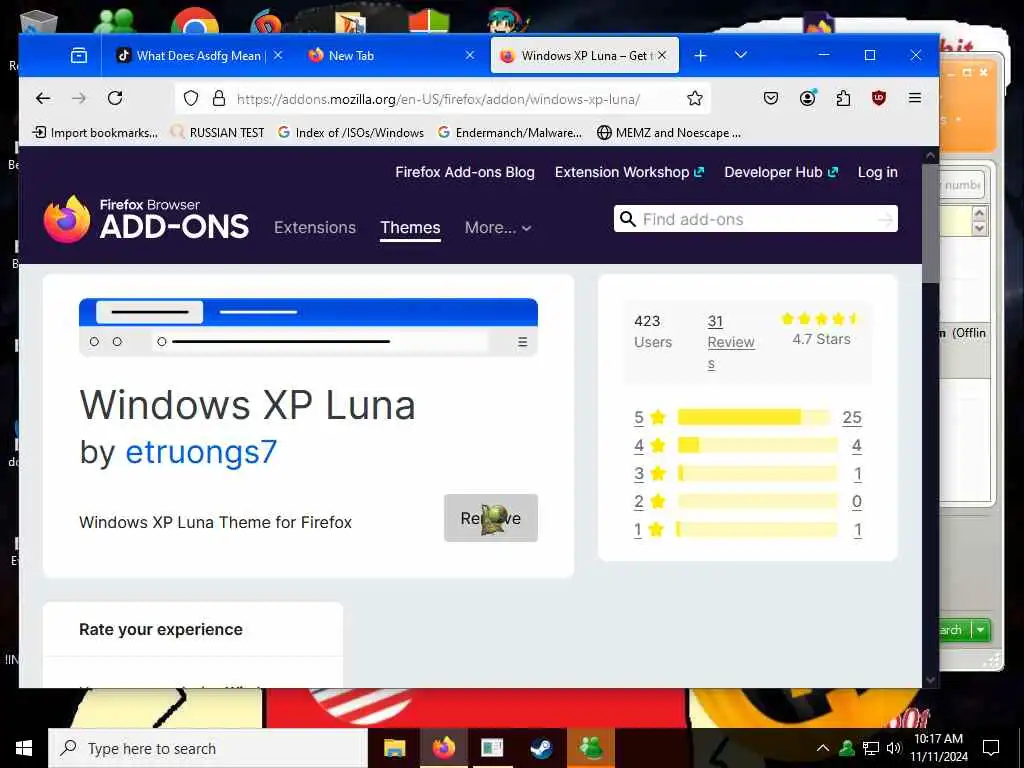Submit add-on search with the arrow icon
This screenshot has height=768, width=1024.
885,219
